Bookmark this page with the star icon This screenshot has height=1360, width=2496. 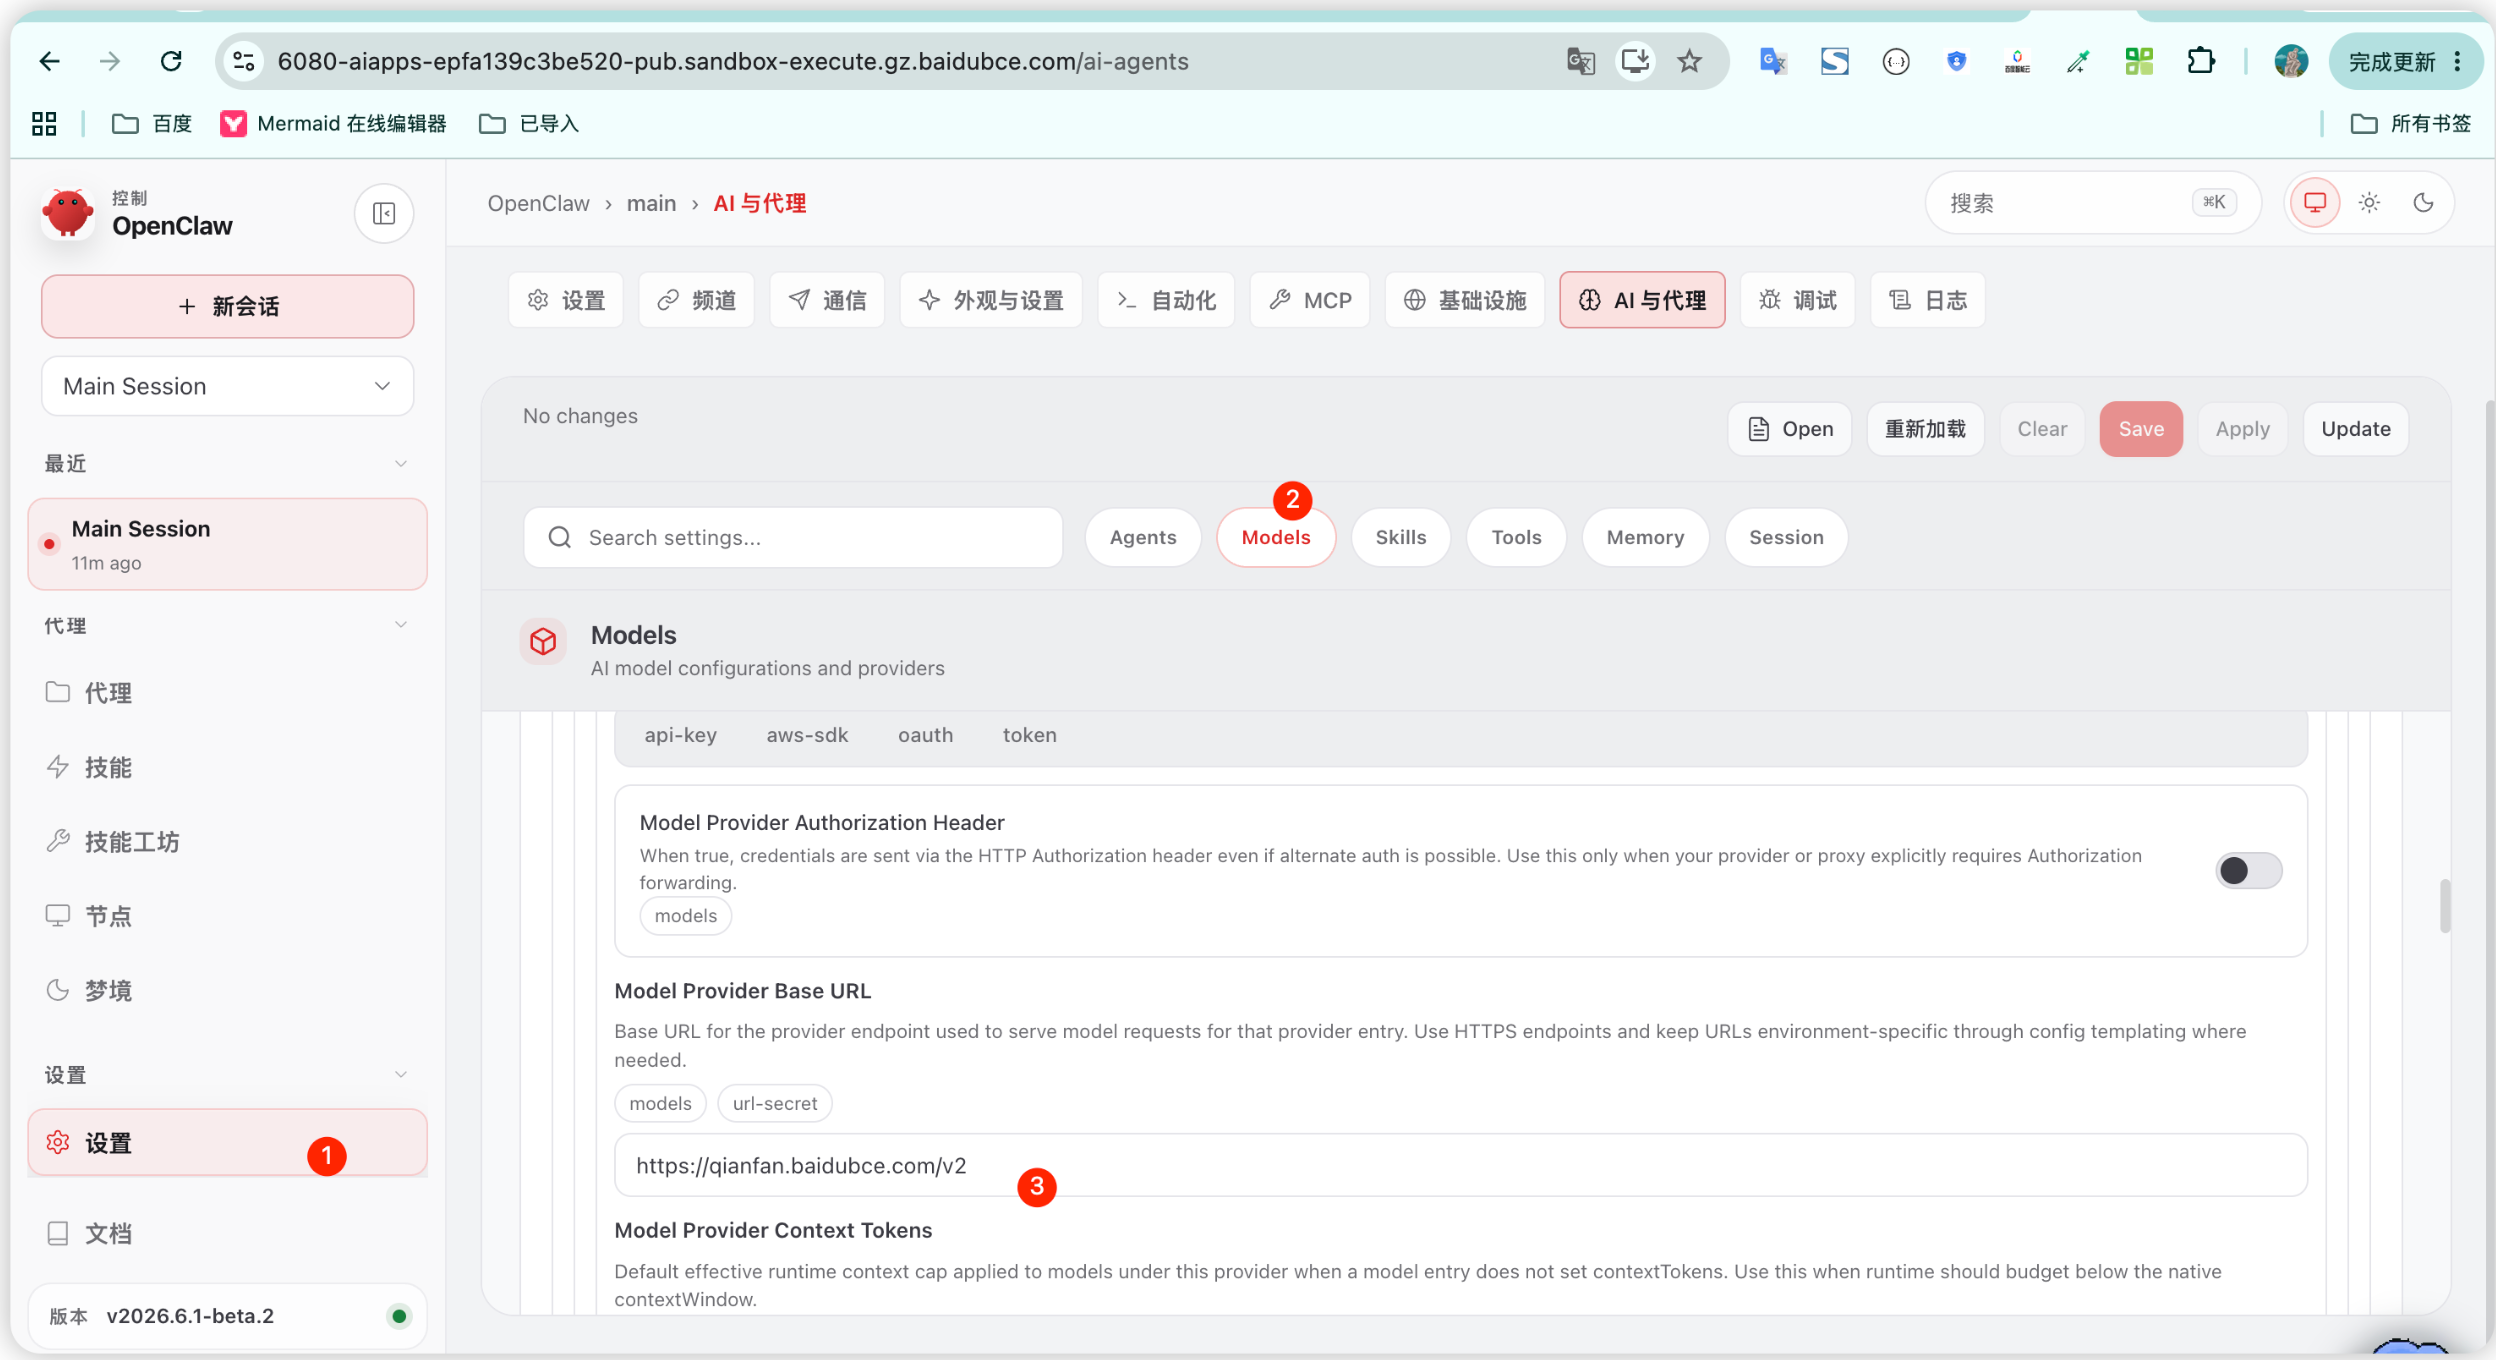[x=1690, y=62]
